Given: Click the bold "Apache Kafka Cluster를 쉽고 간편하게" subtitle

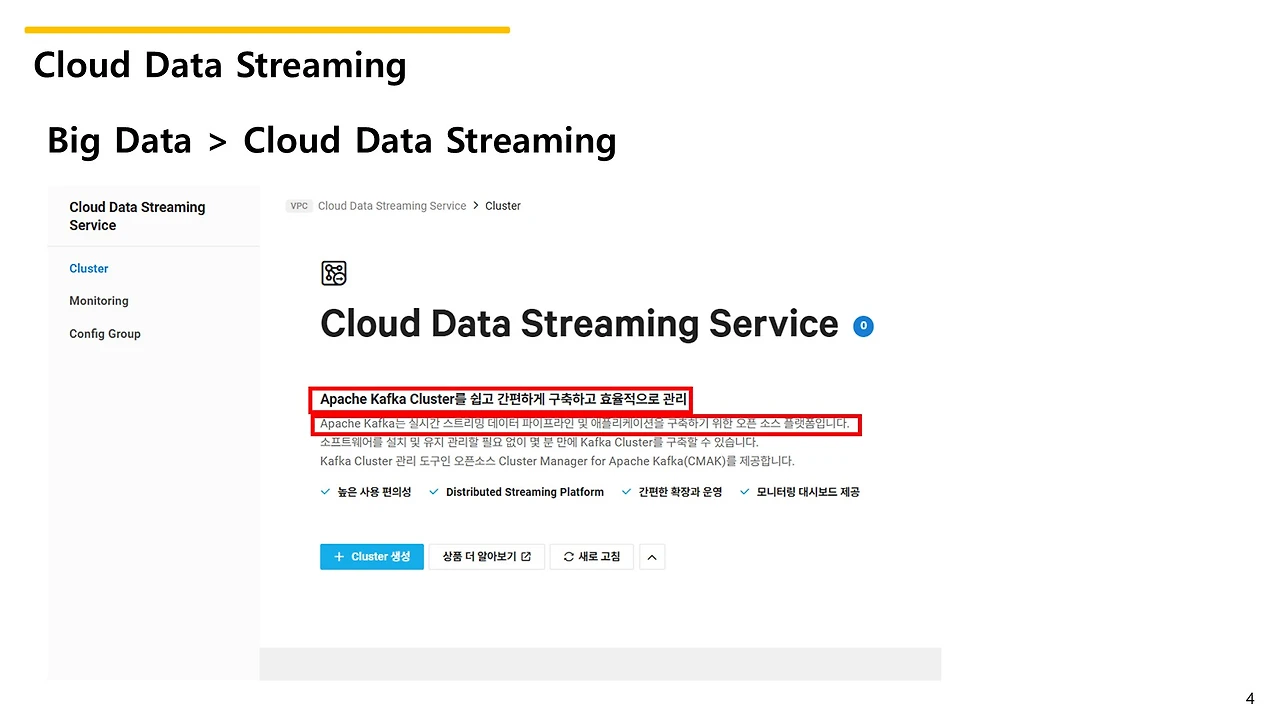Looking at the screenshot, I should [504, 400].
